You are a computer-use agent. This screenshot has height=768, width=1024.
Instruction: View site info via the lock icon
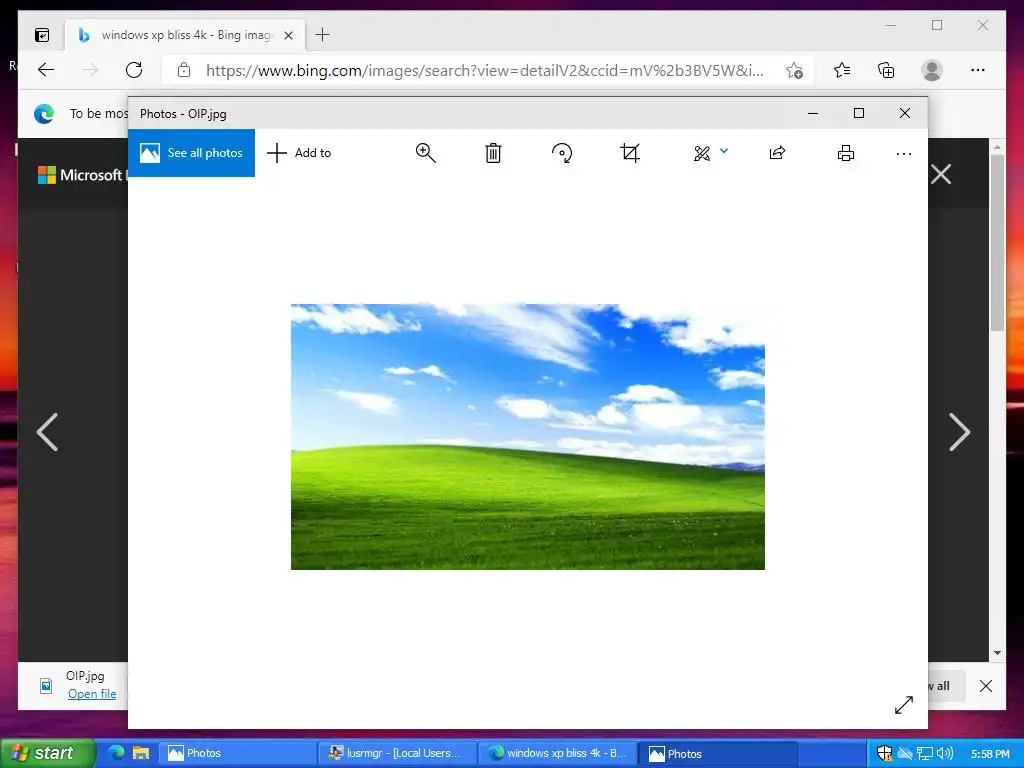tap(184, 70)
